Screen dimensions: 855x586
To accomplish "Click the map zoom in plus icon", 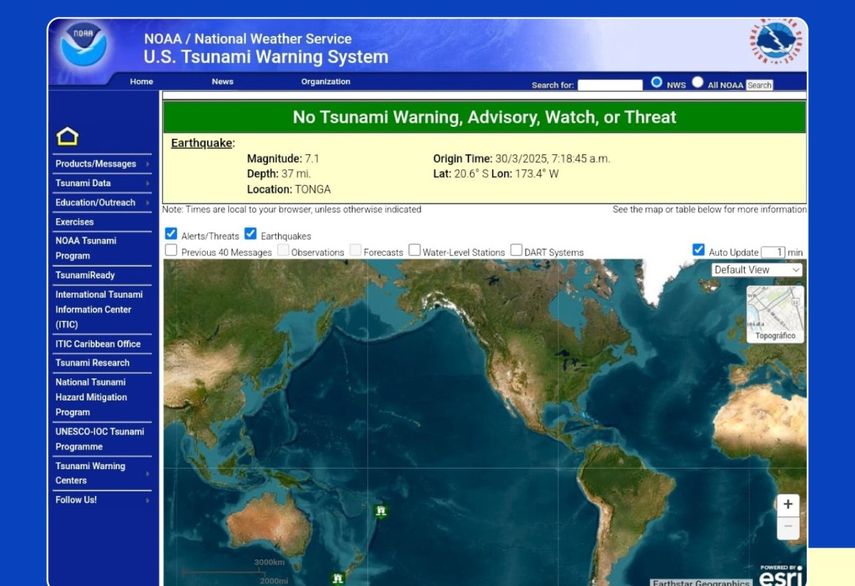I will (x=788, y=505).
